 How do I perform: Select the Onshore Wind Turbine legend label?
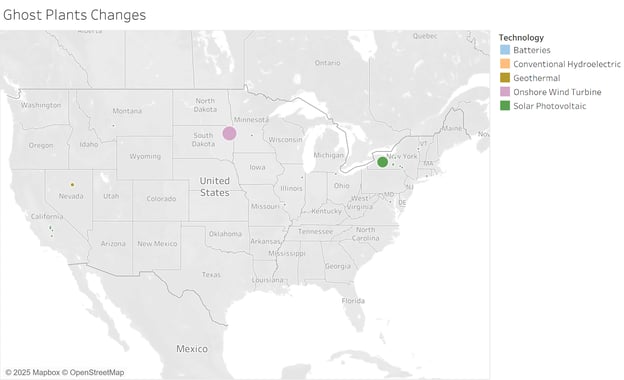coord(557,92)
